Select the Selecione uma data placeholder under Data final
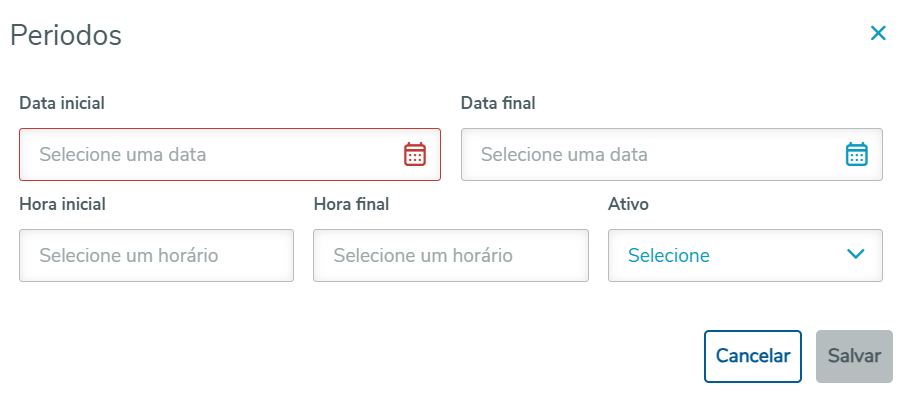This screenshot has width=899, height=401. [x=564, y=155]
